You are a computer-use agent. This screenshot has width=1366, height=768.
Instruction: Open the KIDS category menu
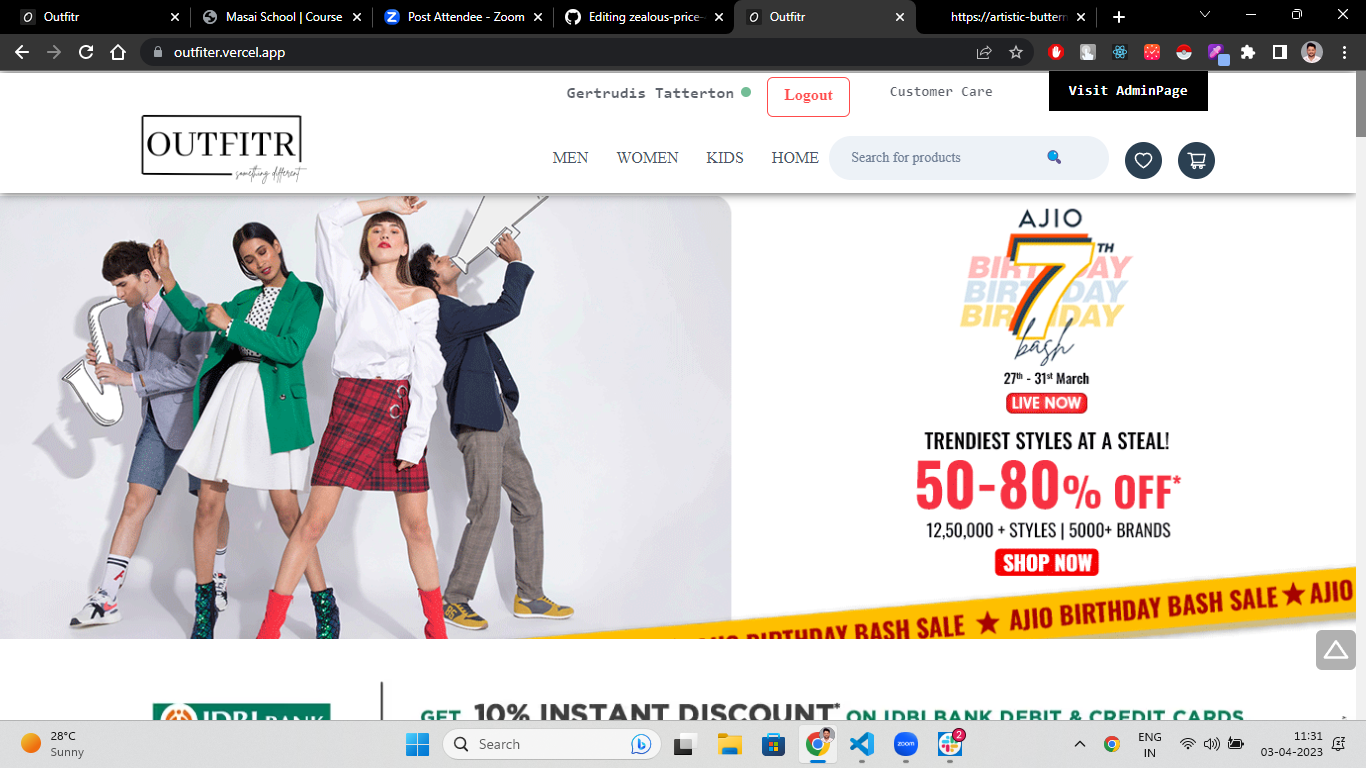[x=725, y=157]
